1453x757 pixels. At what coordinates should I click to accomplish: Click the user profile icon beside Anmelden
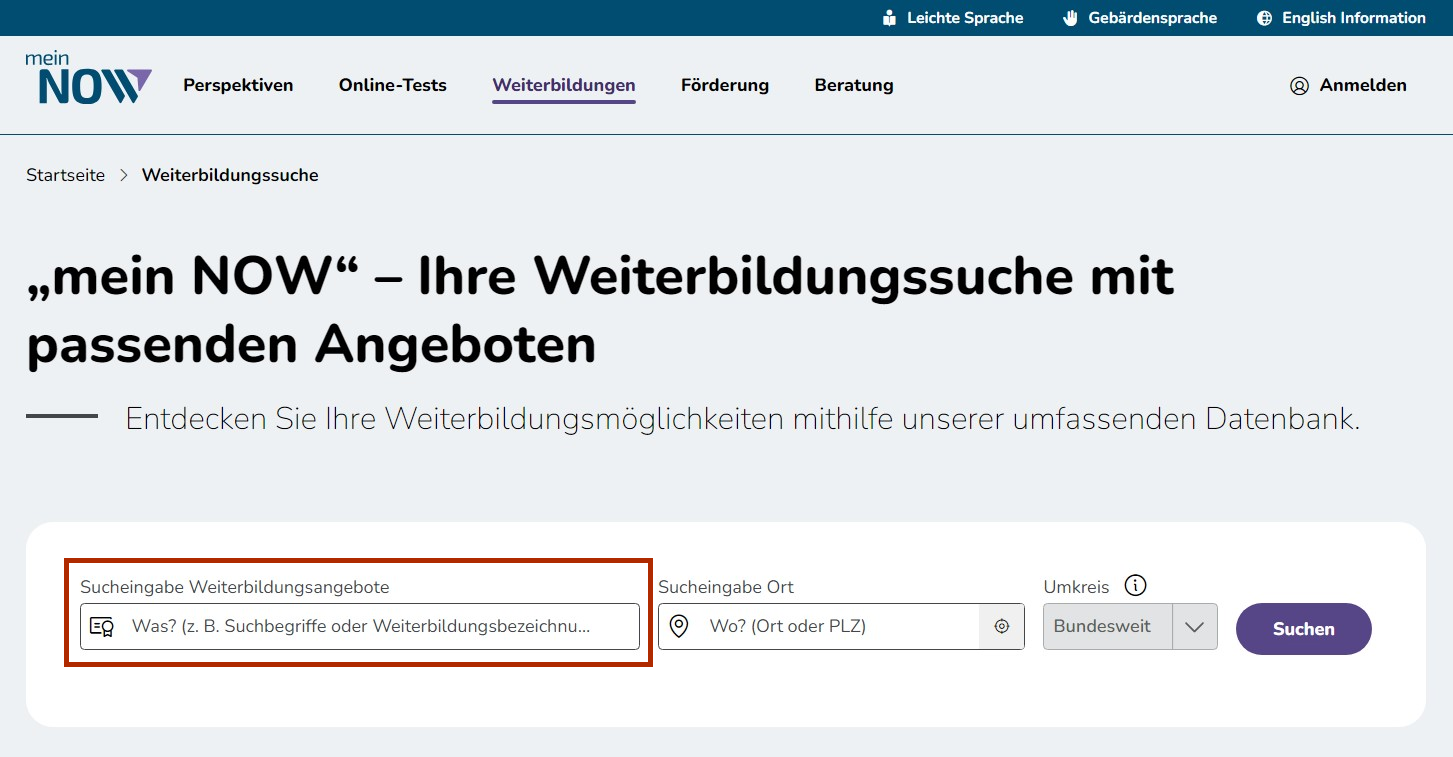pos(1299,86)
